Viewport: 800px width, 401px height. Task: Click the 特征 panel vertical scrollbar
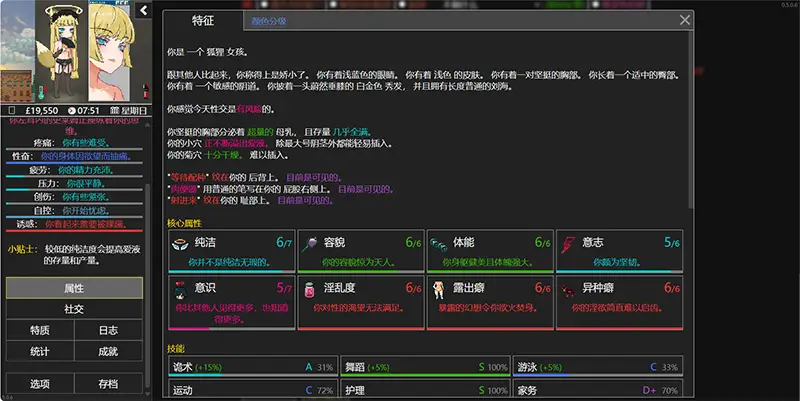pyautogui.click(x=691, y=120)
